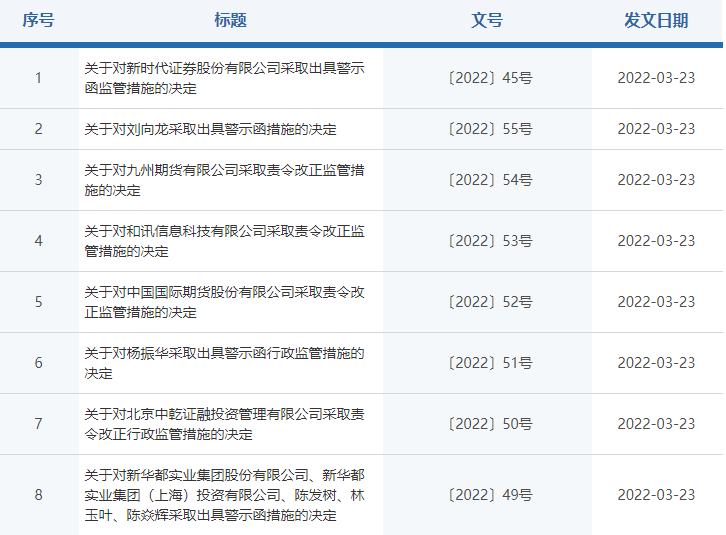Screen dimensions: 726x535
Task: Open decision on 北京中乾证融投资管理有限公司
Action: tap(225, 424)
